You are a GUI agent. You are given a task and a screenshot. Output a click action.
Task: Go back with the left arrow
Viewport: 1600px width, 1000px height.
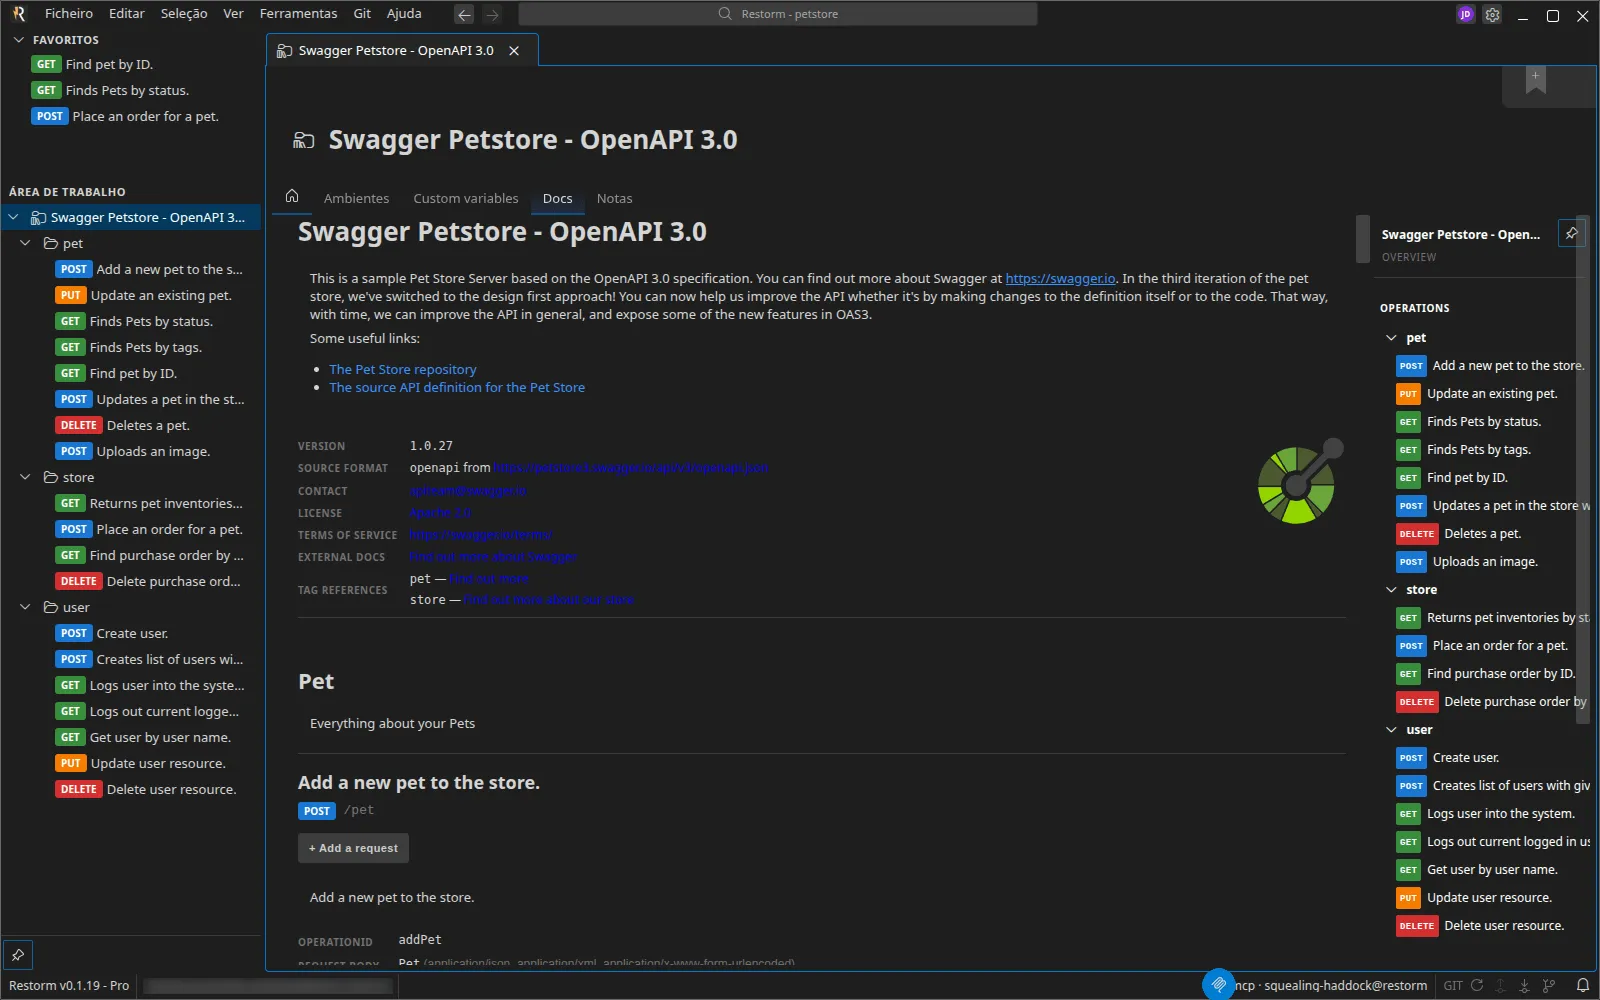click(464, 14)
